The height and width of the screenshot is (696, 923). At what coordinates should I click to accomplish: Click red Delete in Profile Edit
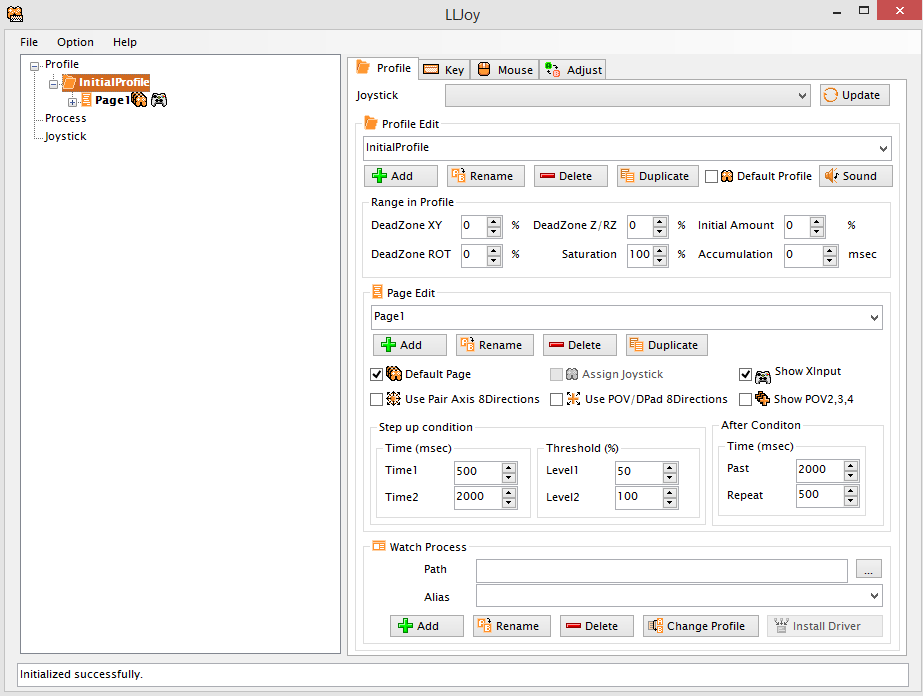pos(570,176)
